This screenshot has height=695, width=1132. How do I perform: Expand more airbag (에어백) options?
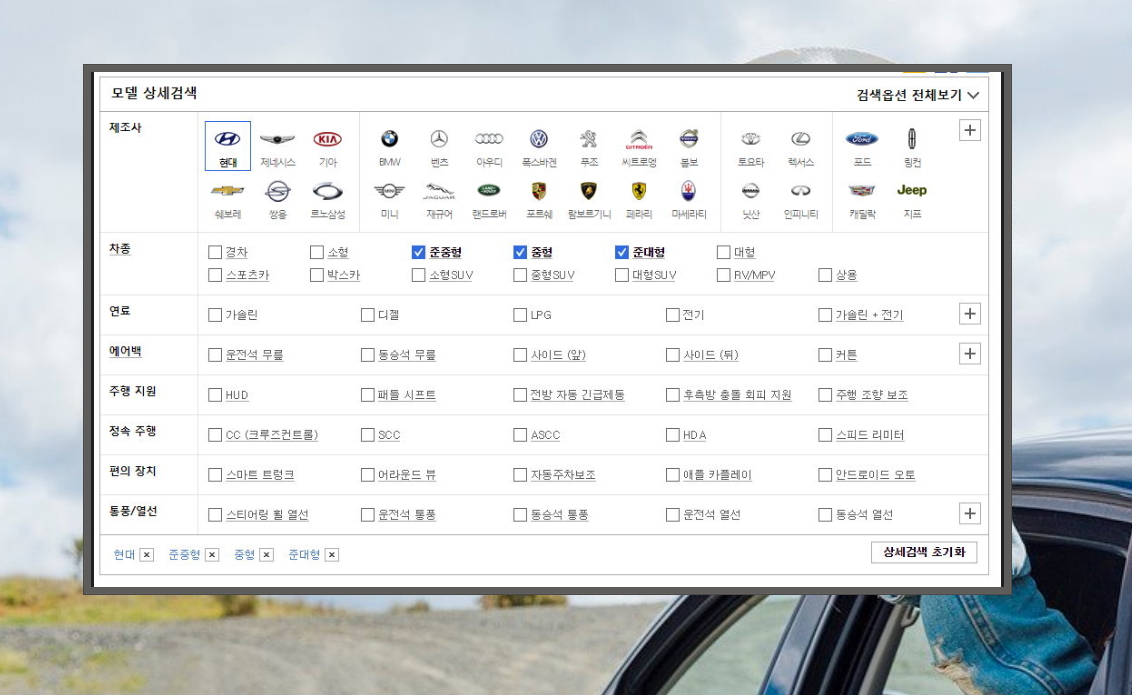(970, 354)
